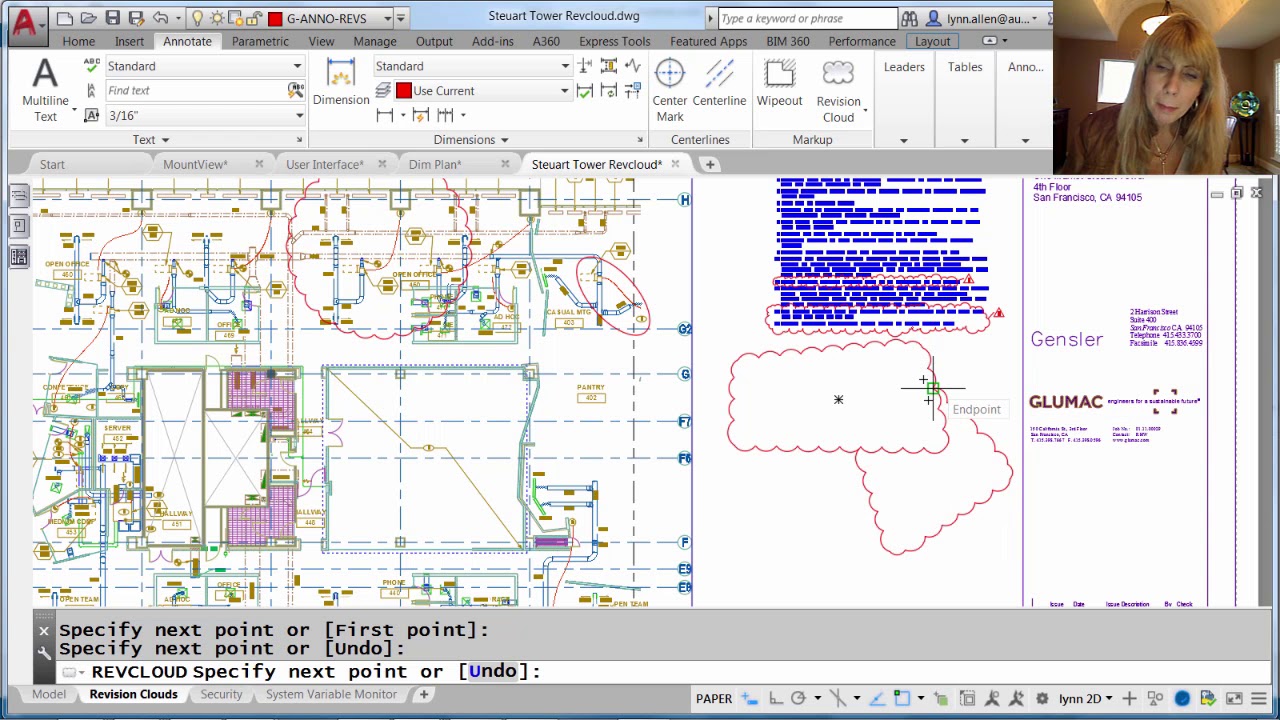Click the New drawing icon

point(65,18)
